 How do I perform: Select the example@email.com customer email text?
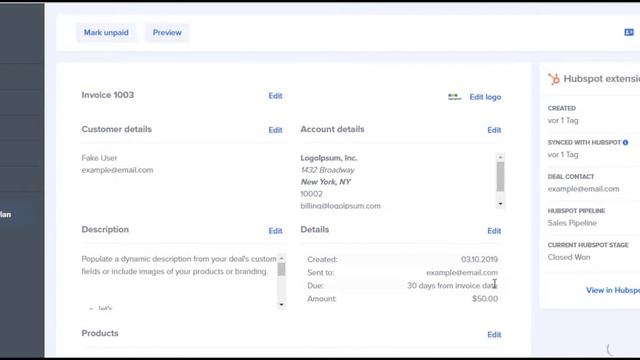117,170
